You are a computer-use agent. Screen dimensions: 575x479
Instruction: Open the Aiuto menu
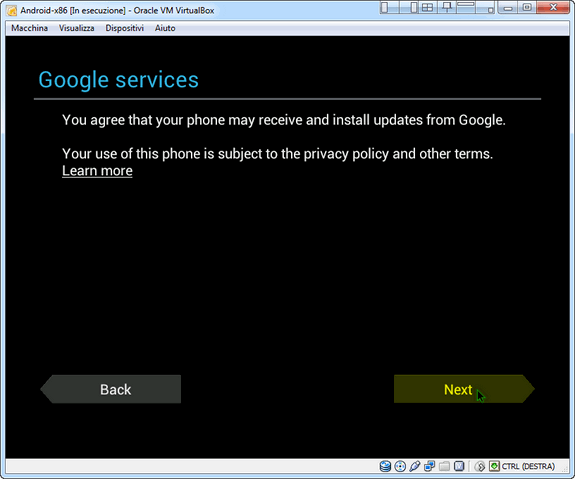click(165, 28)
